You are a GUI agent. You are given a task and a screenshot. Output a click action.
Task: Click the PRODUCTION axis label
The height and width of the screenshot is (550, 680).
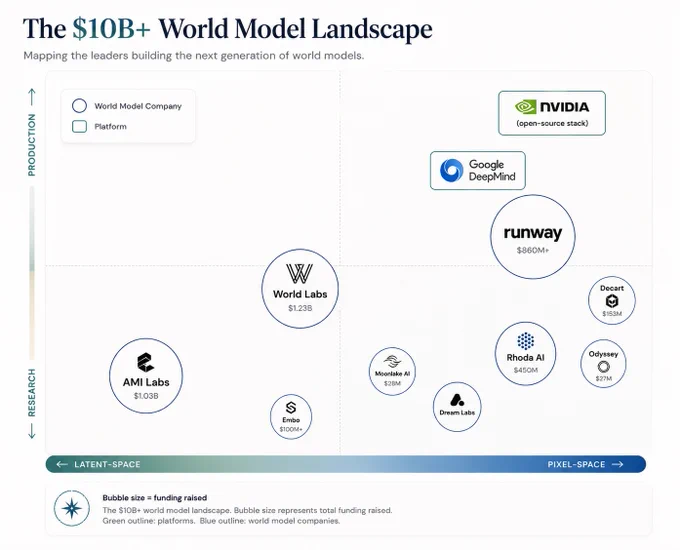(32, 145)
